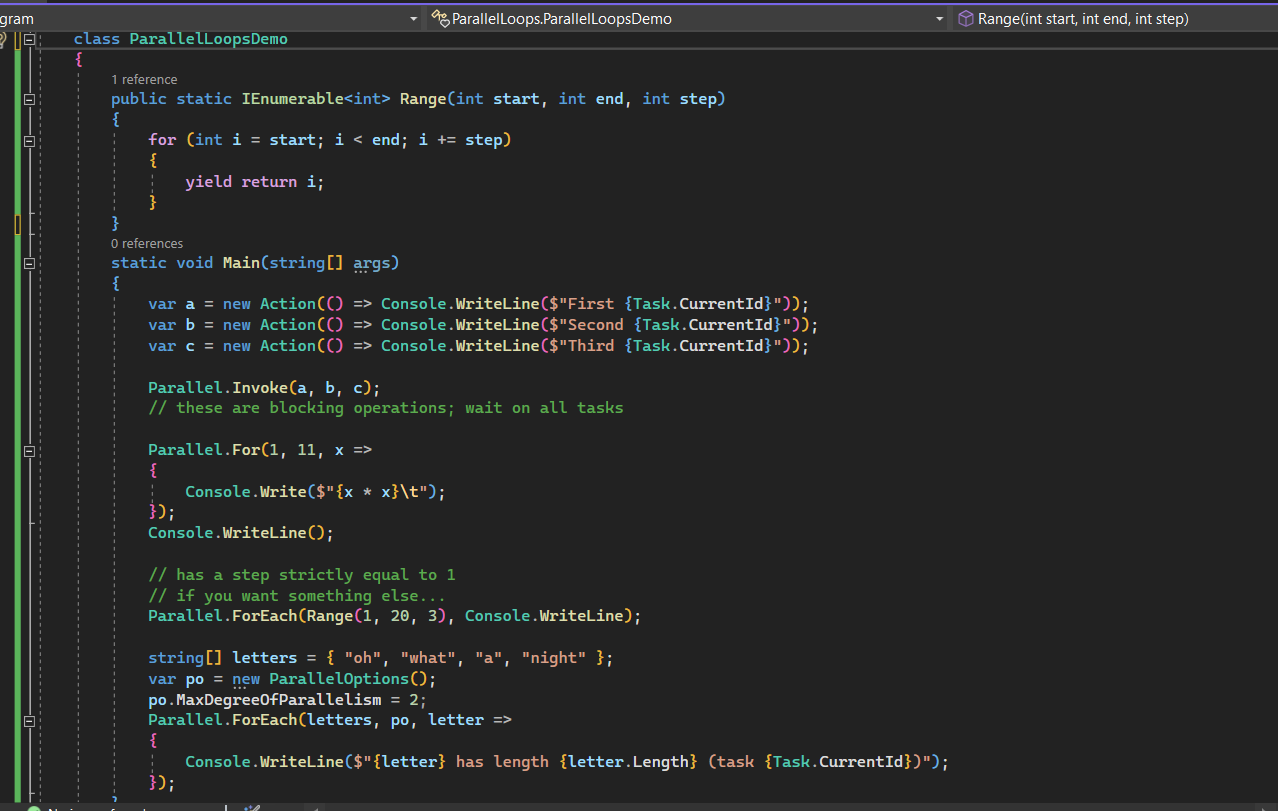Click the "First {Task.CurrentId}" string

667,303
